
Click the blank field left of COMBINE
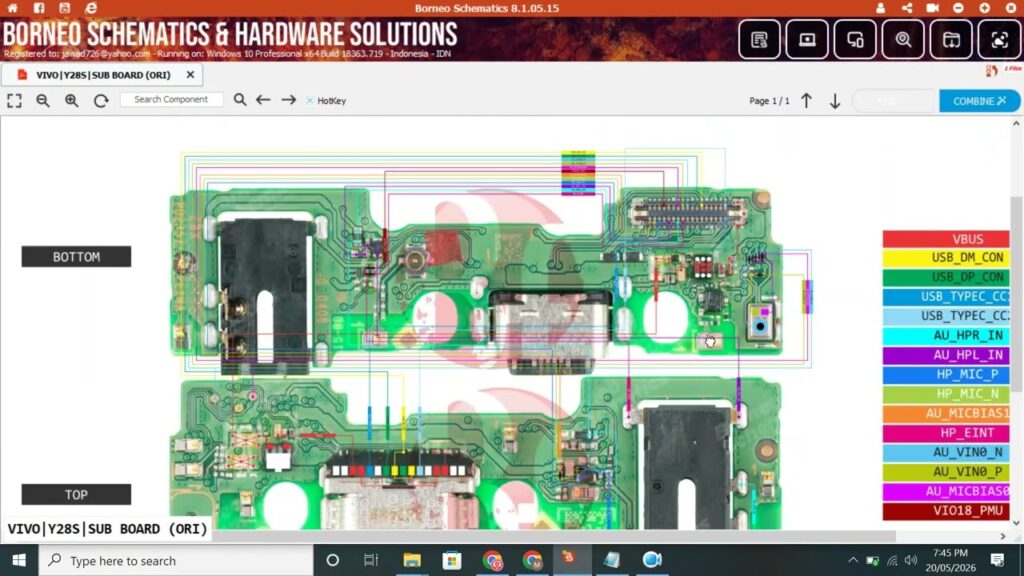895,101
